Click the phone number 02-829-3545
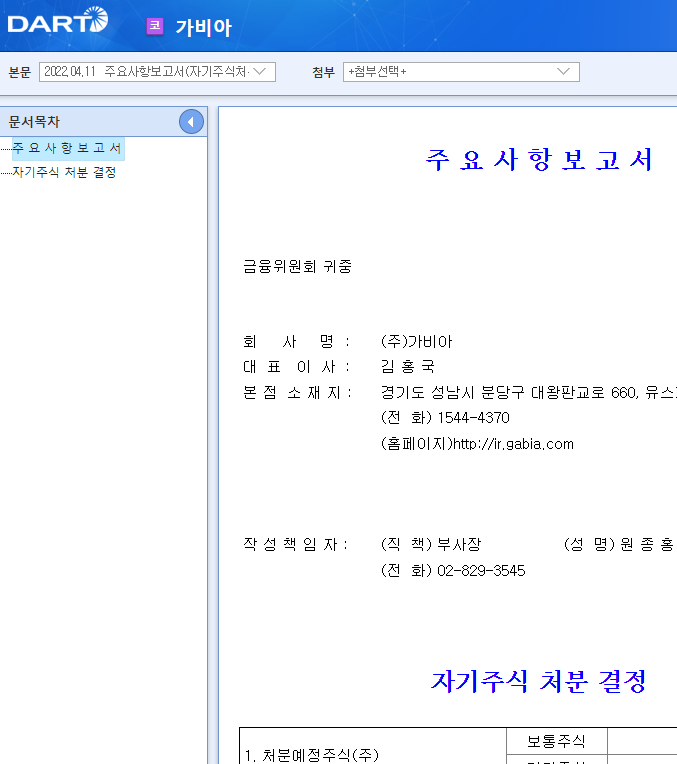677x764 pixels. click(481, 571)
